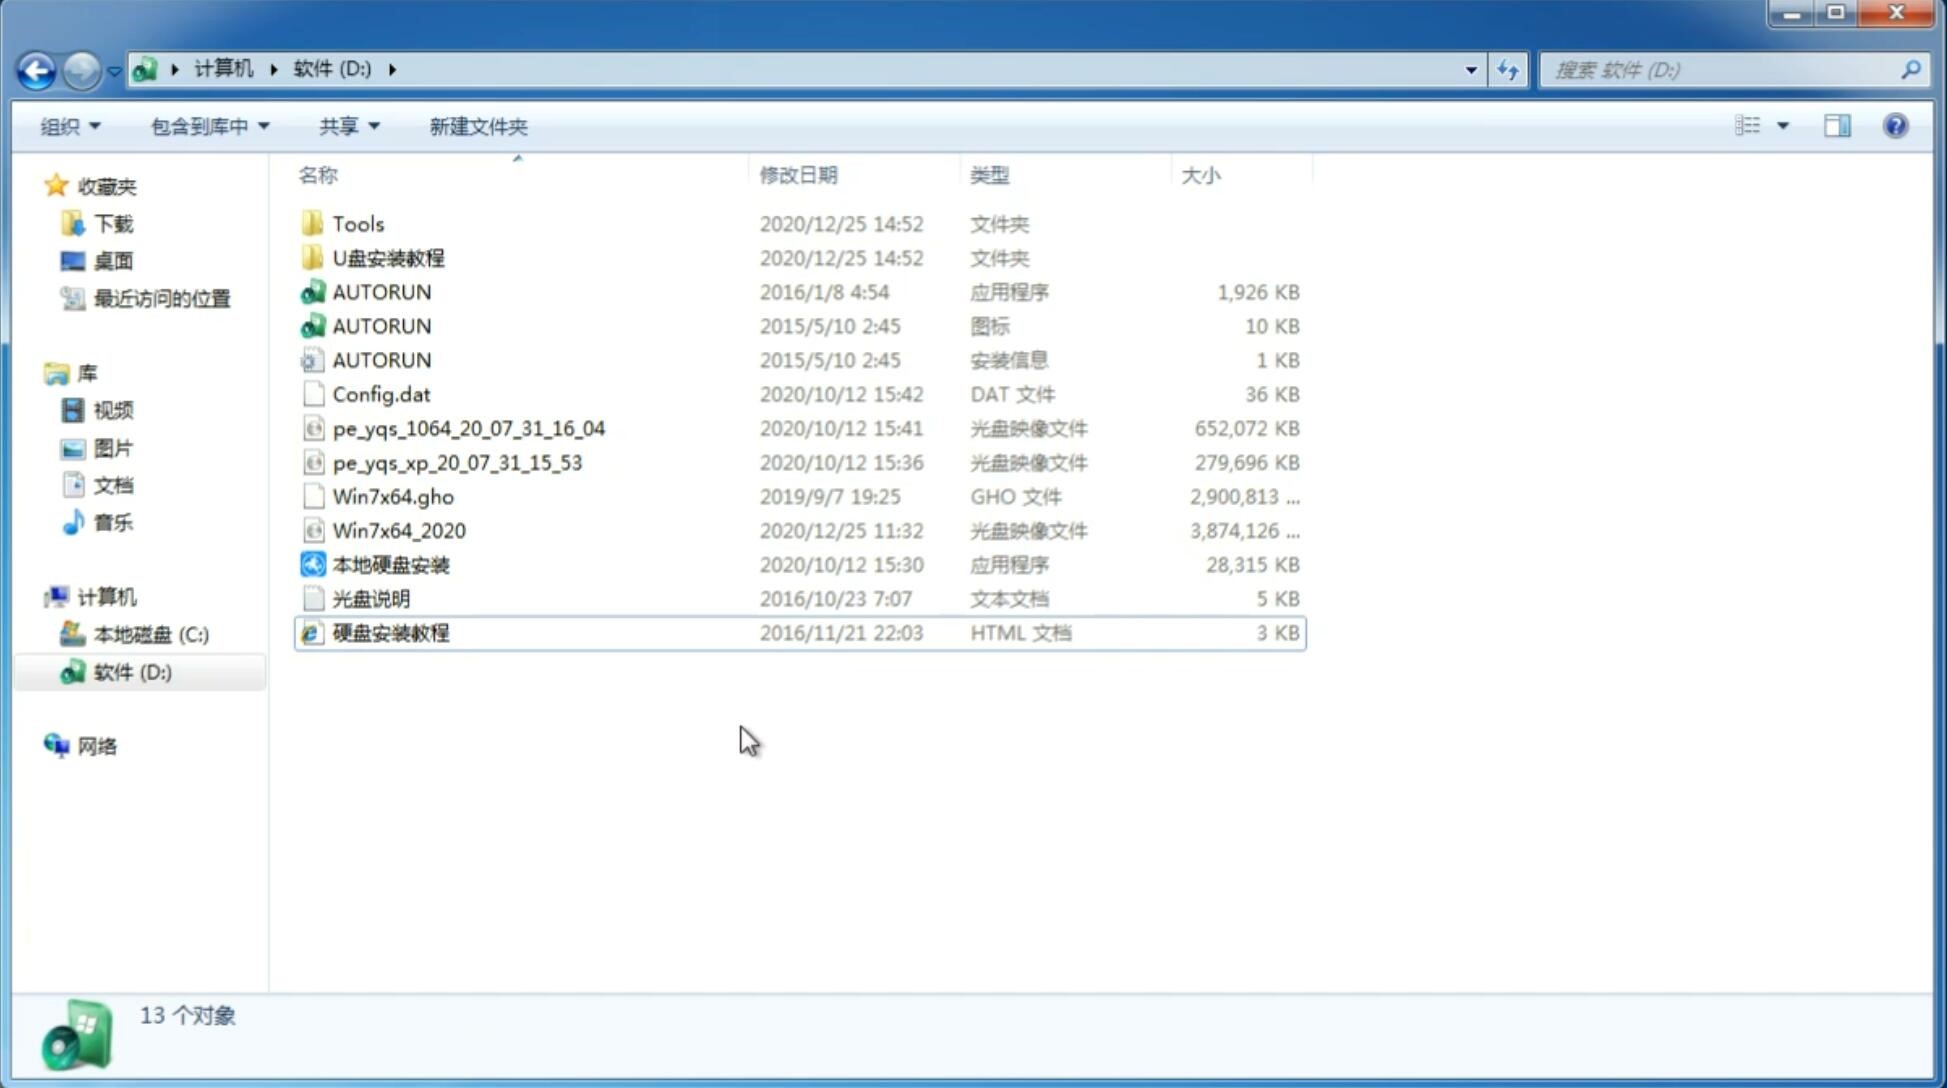Click the back navigation arrow

click(36, 68)
